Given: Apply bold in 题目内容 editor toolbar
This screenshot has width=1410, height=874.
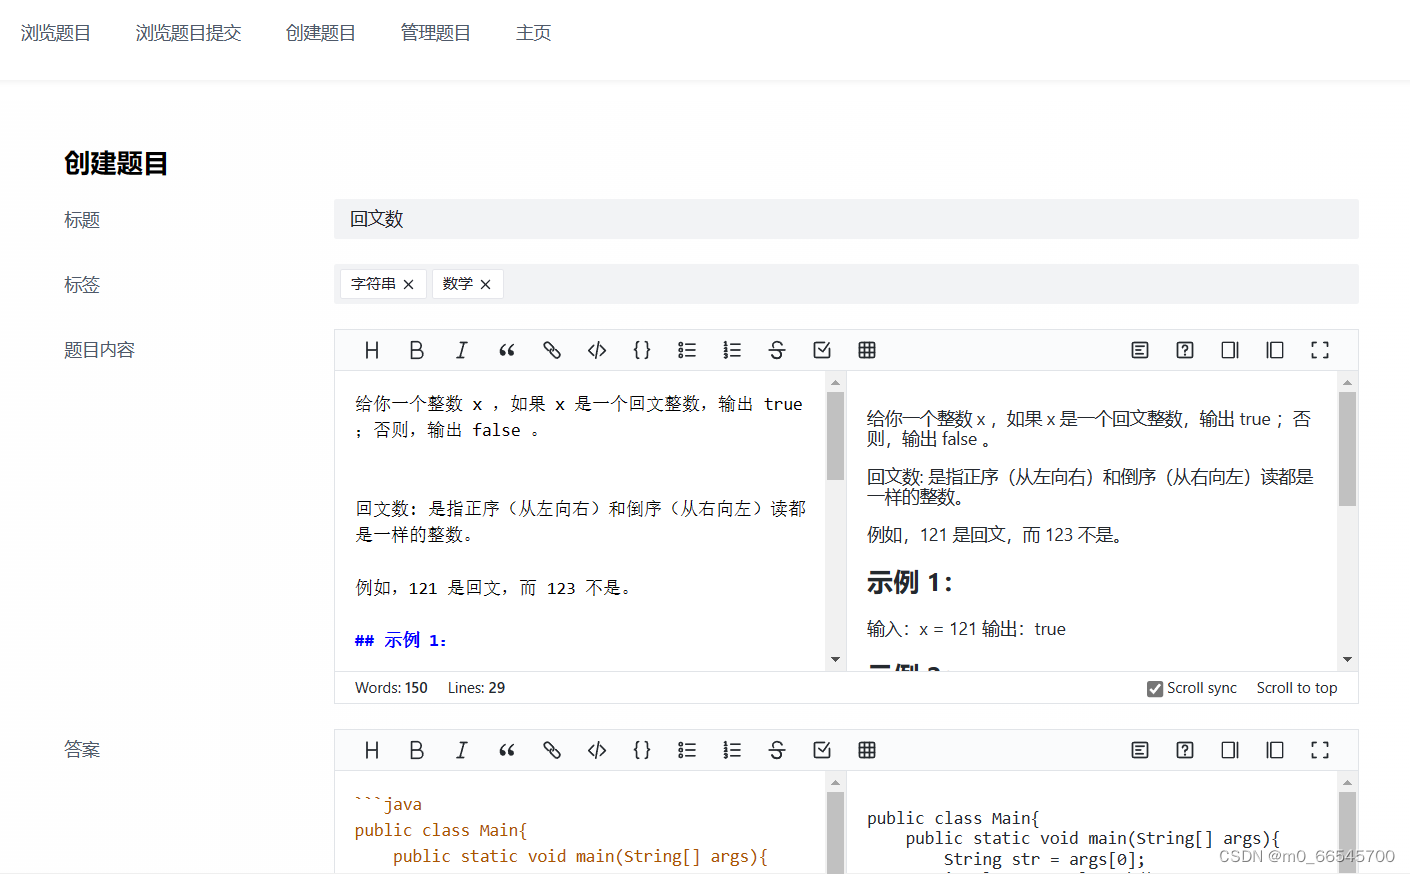Looking at the screenshot, I should coord(417,350).
